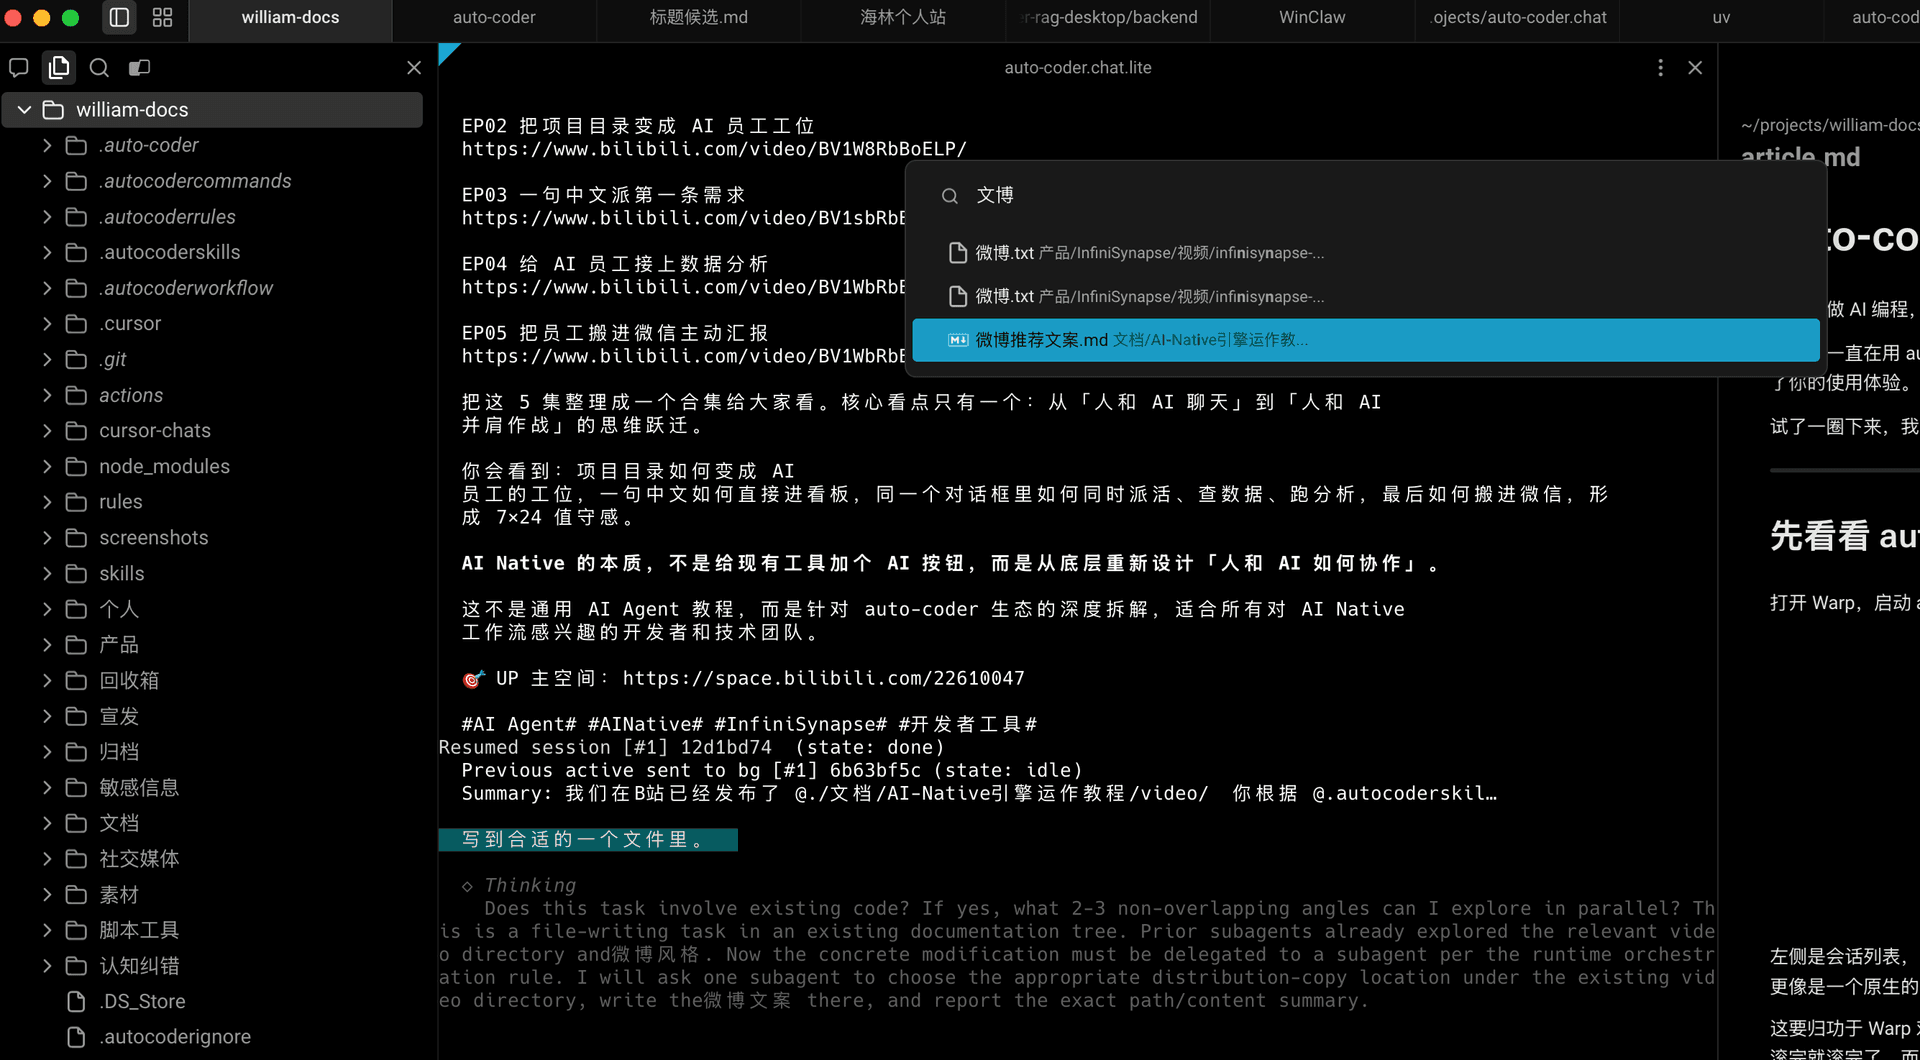Open the UP 主空间 space.bilibili.com link

[823, 678]
